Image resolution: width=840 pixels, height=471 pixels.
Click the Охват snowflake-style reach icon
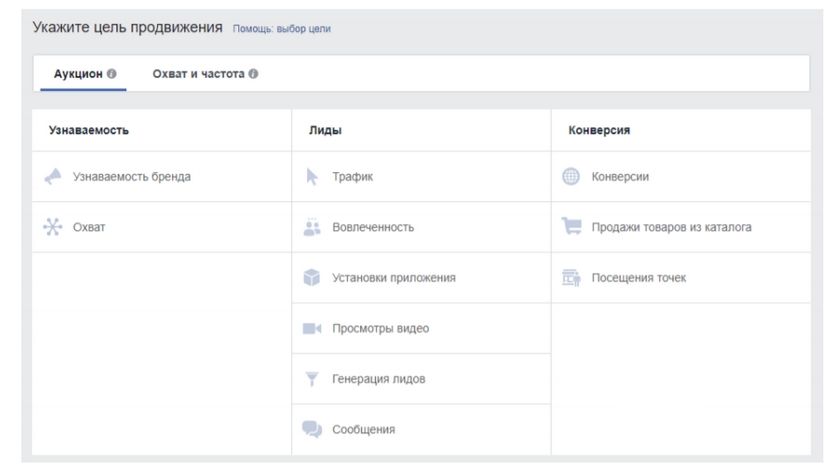point(52,227)
